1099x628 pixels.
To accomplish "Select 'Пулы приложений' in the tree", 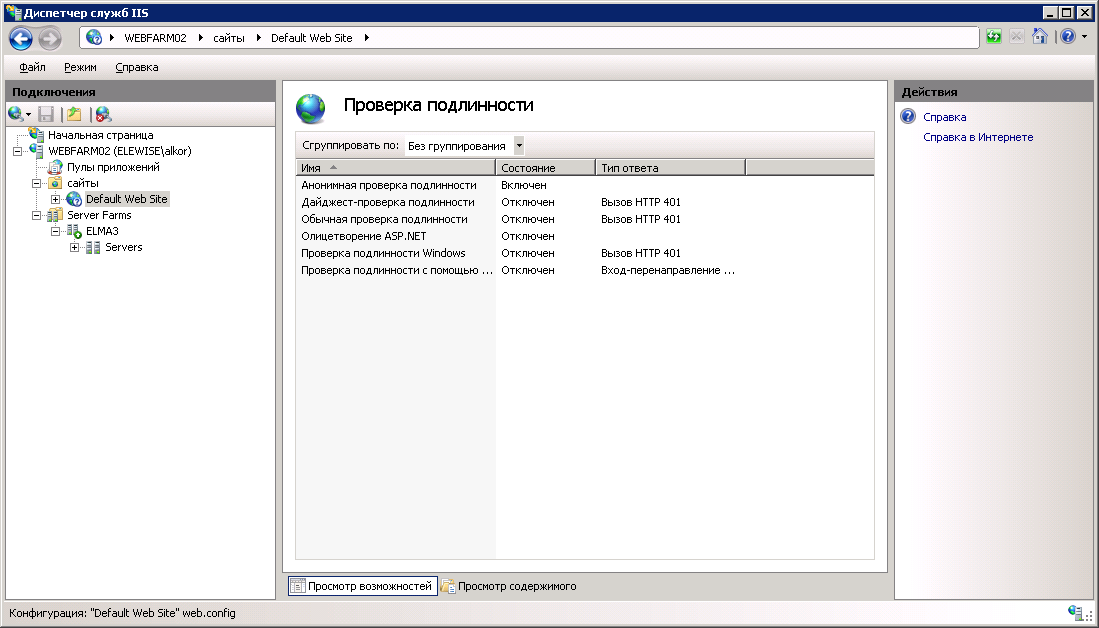I will click(113, 167).
